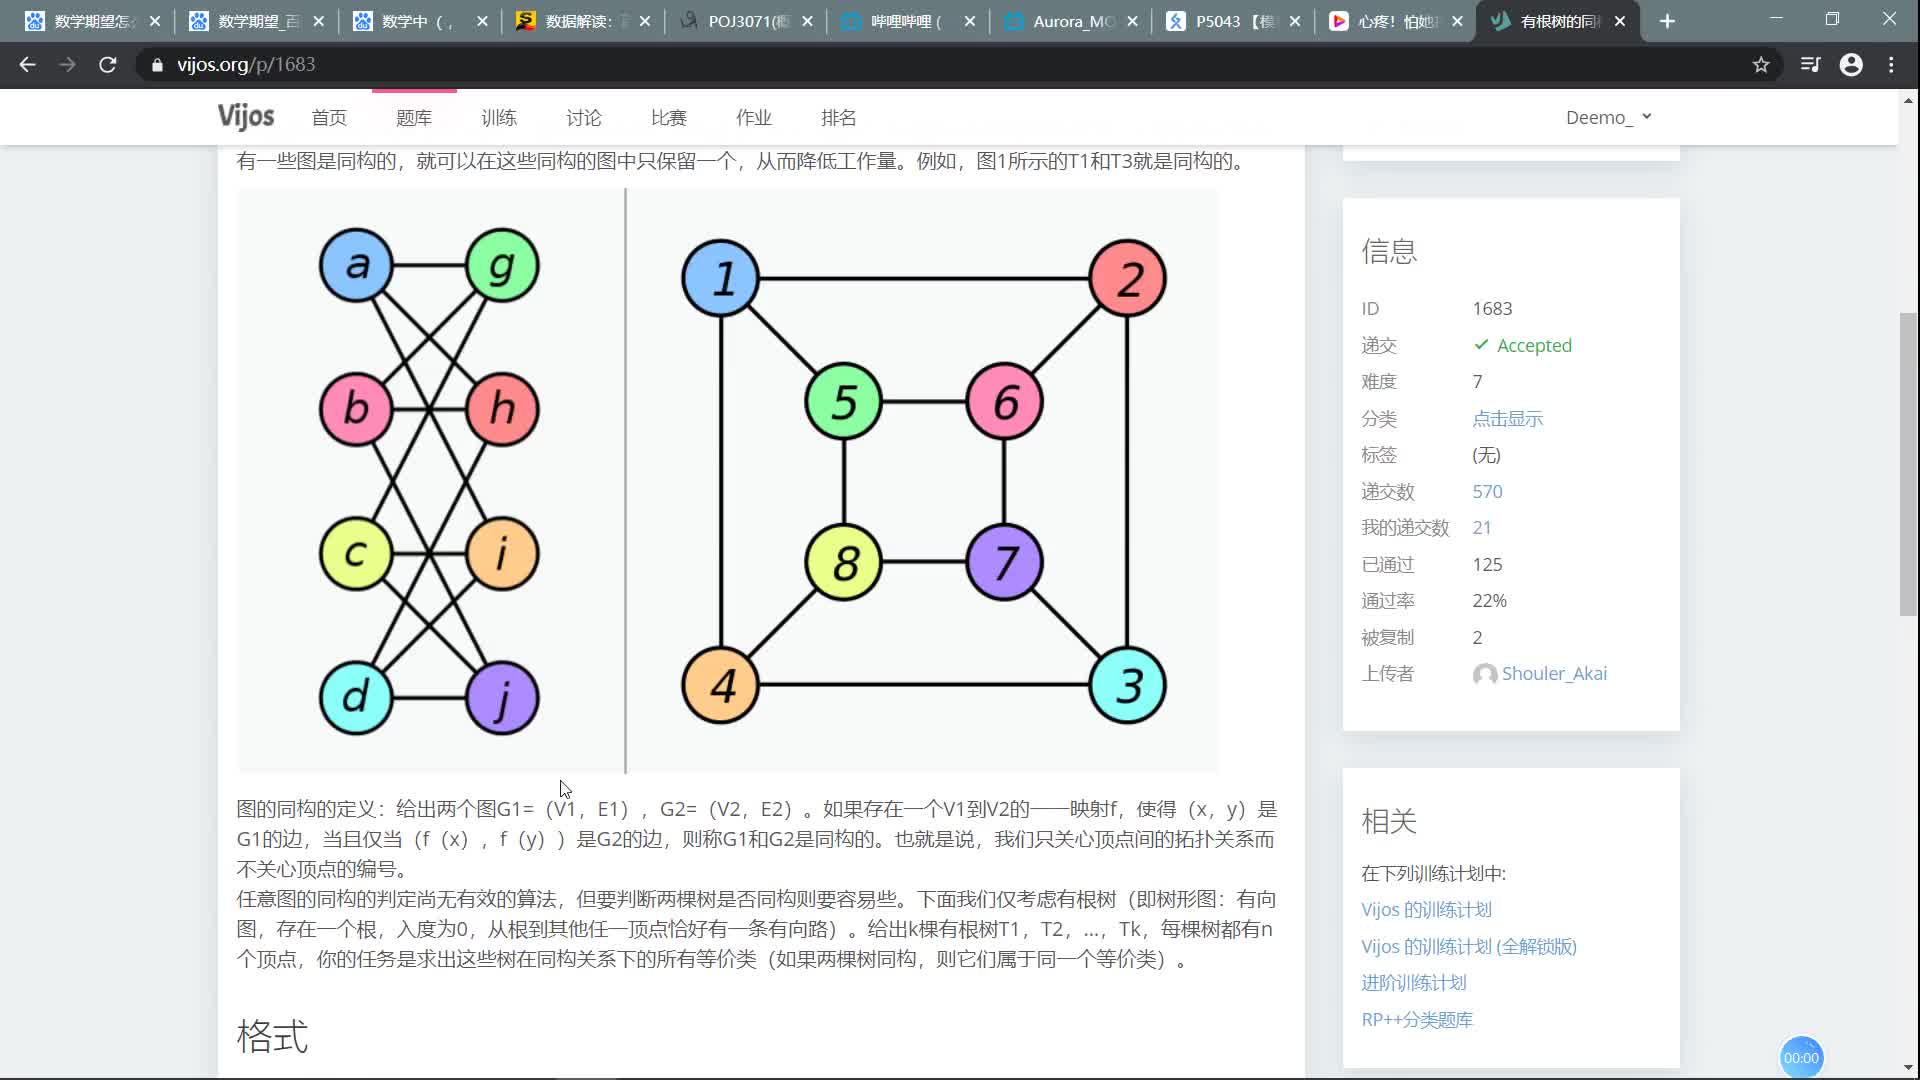Click the vertical page scrollbar thumb
Screen dimensions: 1920x1080
[x=1908, y=464]
